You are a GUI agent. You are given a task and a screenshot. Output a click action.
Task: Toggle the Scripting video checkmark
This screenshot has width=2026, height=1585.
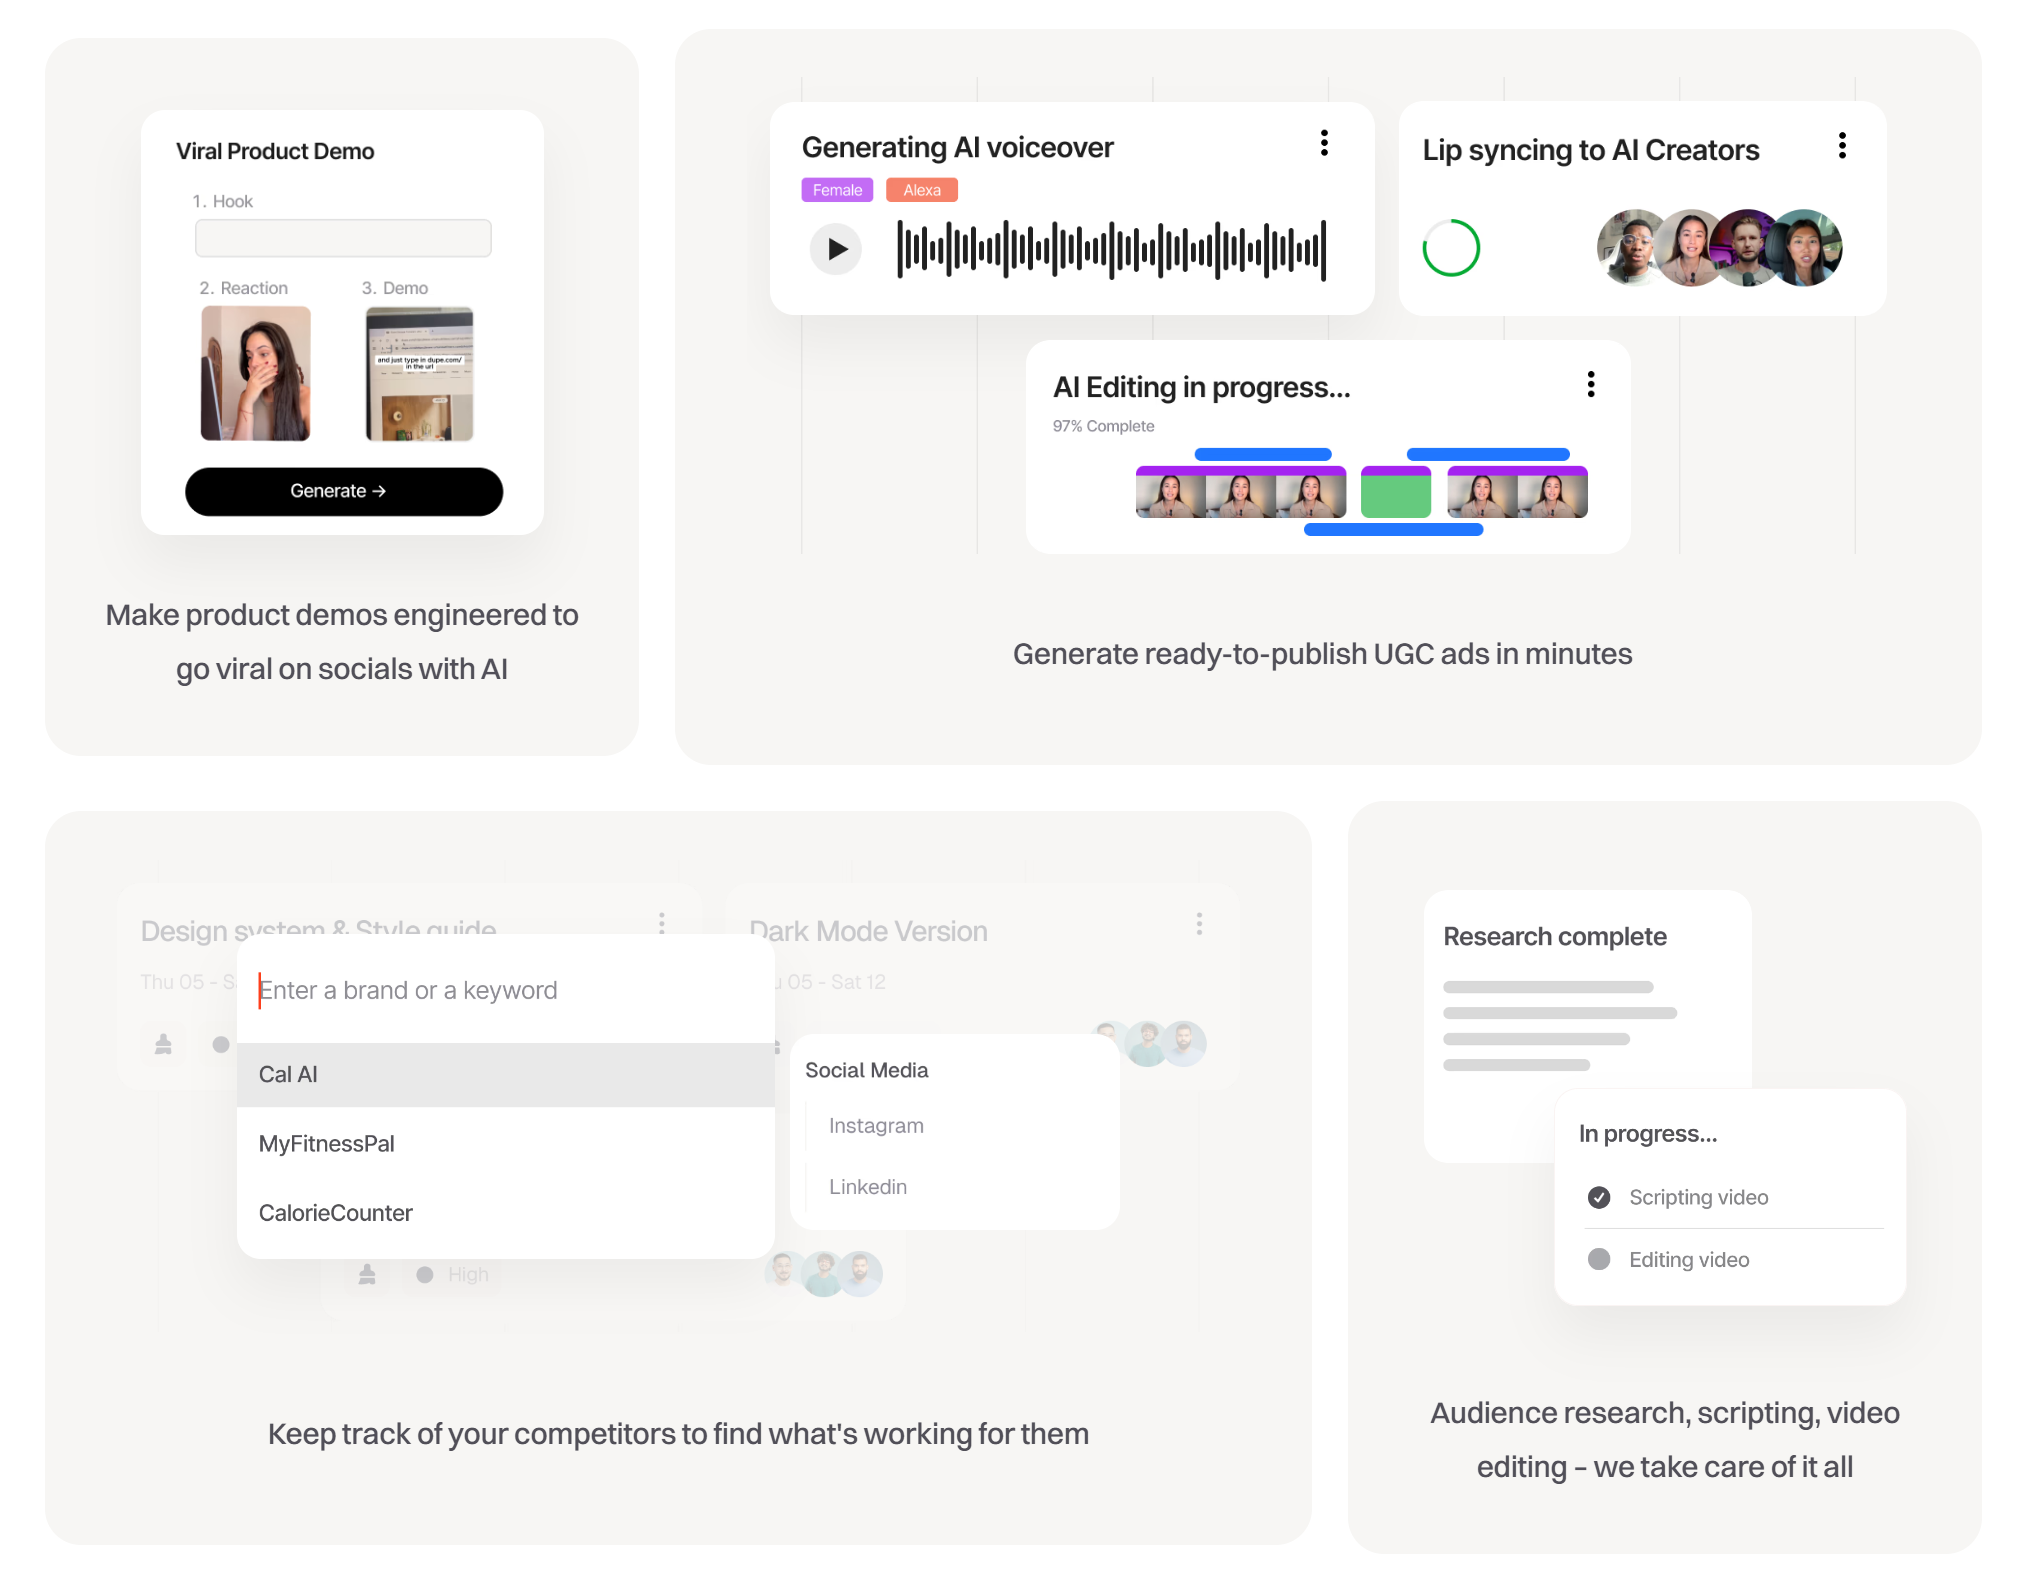pos(1599,1197)
